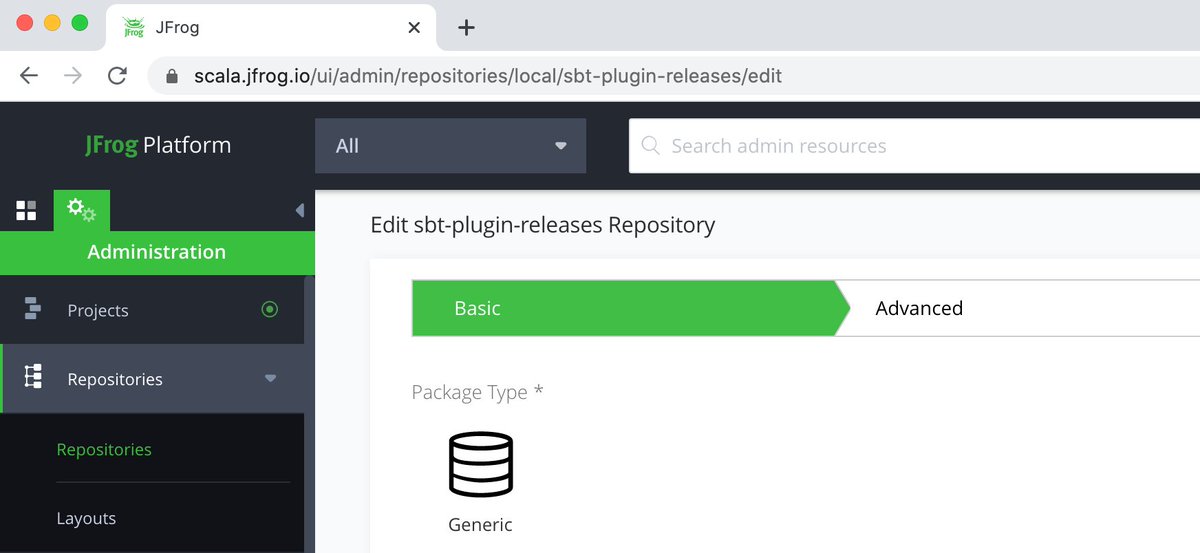Click the Package Type label
Screen dimensions: 1200x553
point(477,392)
